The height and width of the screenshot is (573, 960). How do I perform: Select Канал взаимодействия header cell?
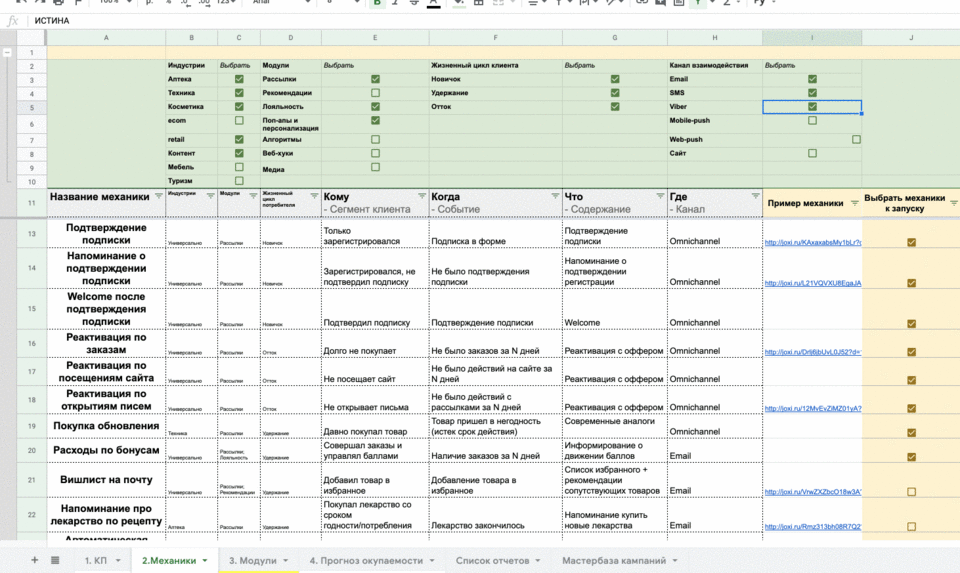click(x=714, y=66)
